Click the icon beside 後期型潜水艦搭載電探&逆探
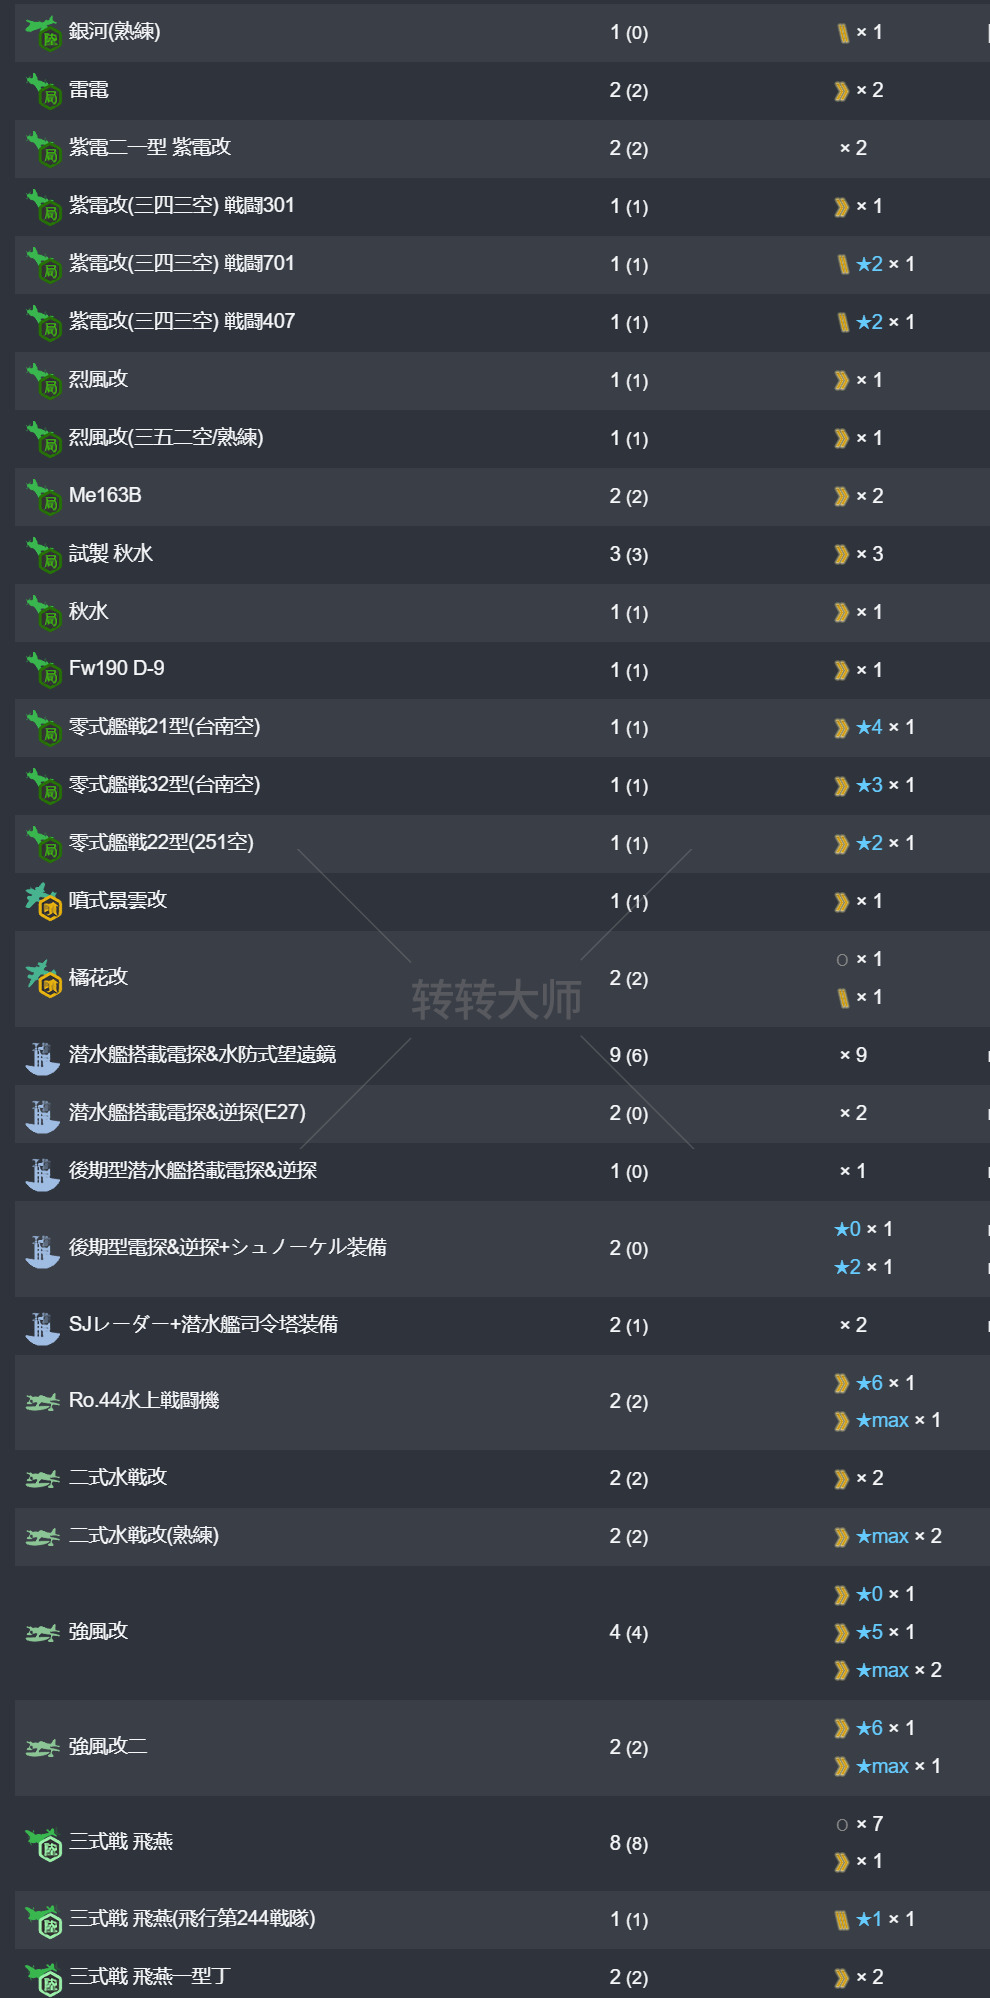Viewport: 990px width, 1998px height. 42,1172
